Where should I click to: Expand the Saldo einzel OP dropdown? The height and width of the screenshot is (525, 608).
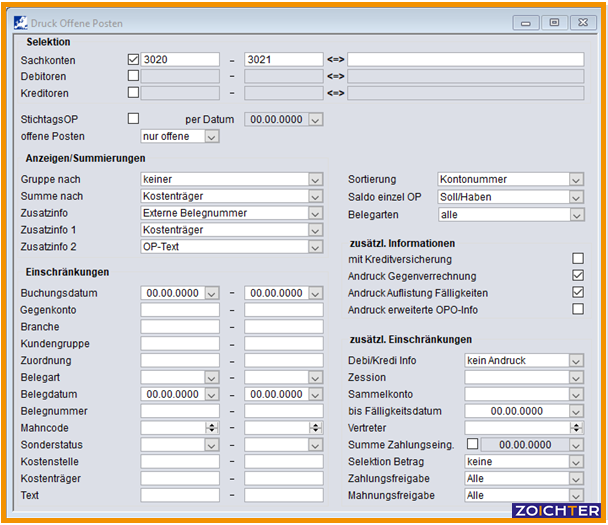[x=575, y=197]
